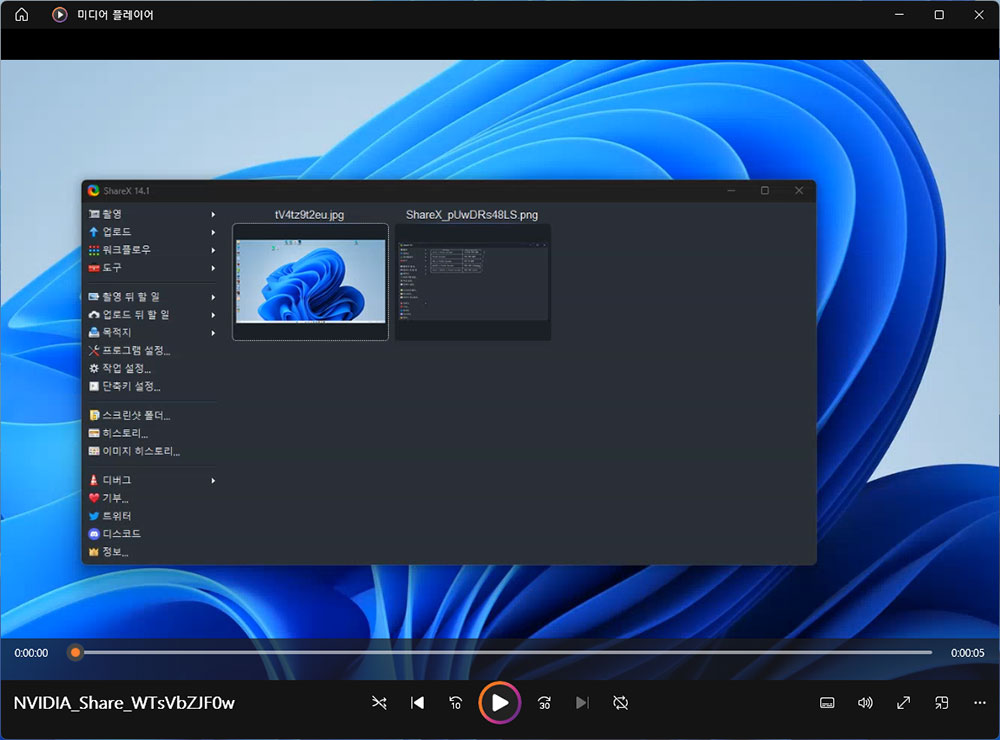Open subtitles and captions options
1000x740 pixels.
tap(827, 703)
